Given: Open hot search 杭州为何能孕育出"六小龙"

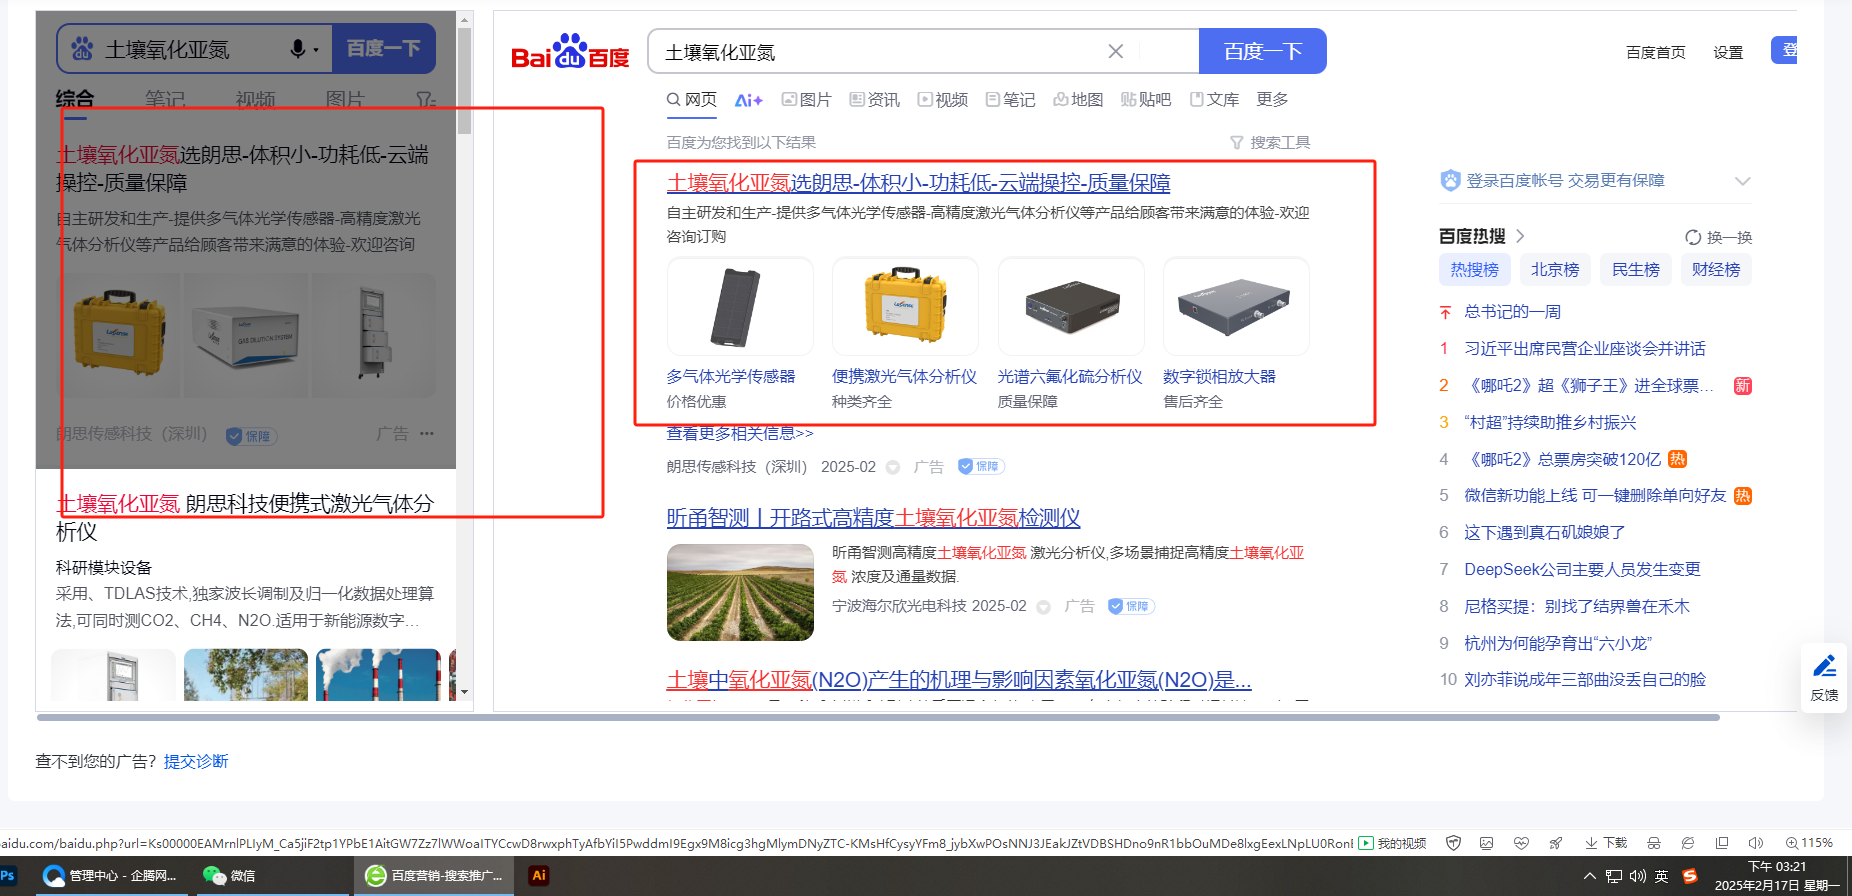Looking at the screenshot, I should tap(1558, 643).
